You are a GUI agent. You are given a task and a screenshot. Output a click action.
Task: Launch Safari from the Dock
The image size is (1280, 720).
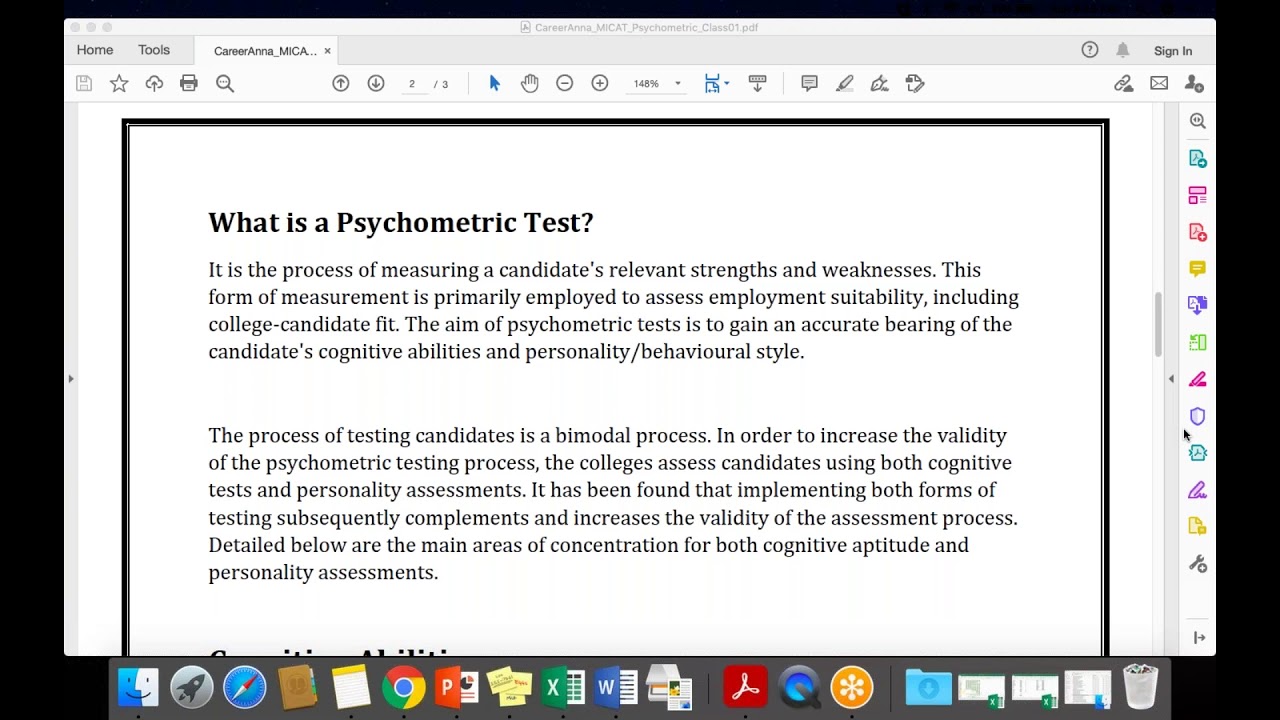245,688
